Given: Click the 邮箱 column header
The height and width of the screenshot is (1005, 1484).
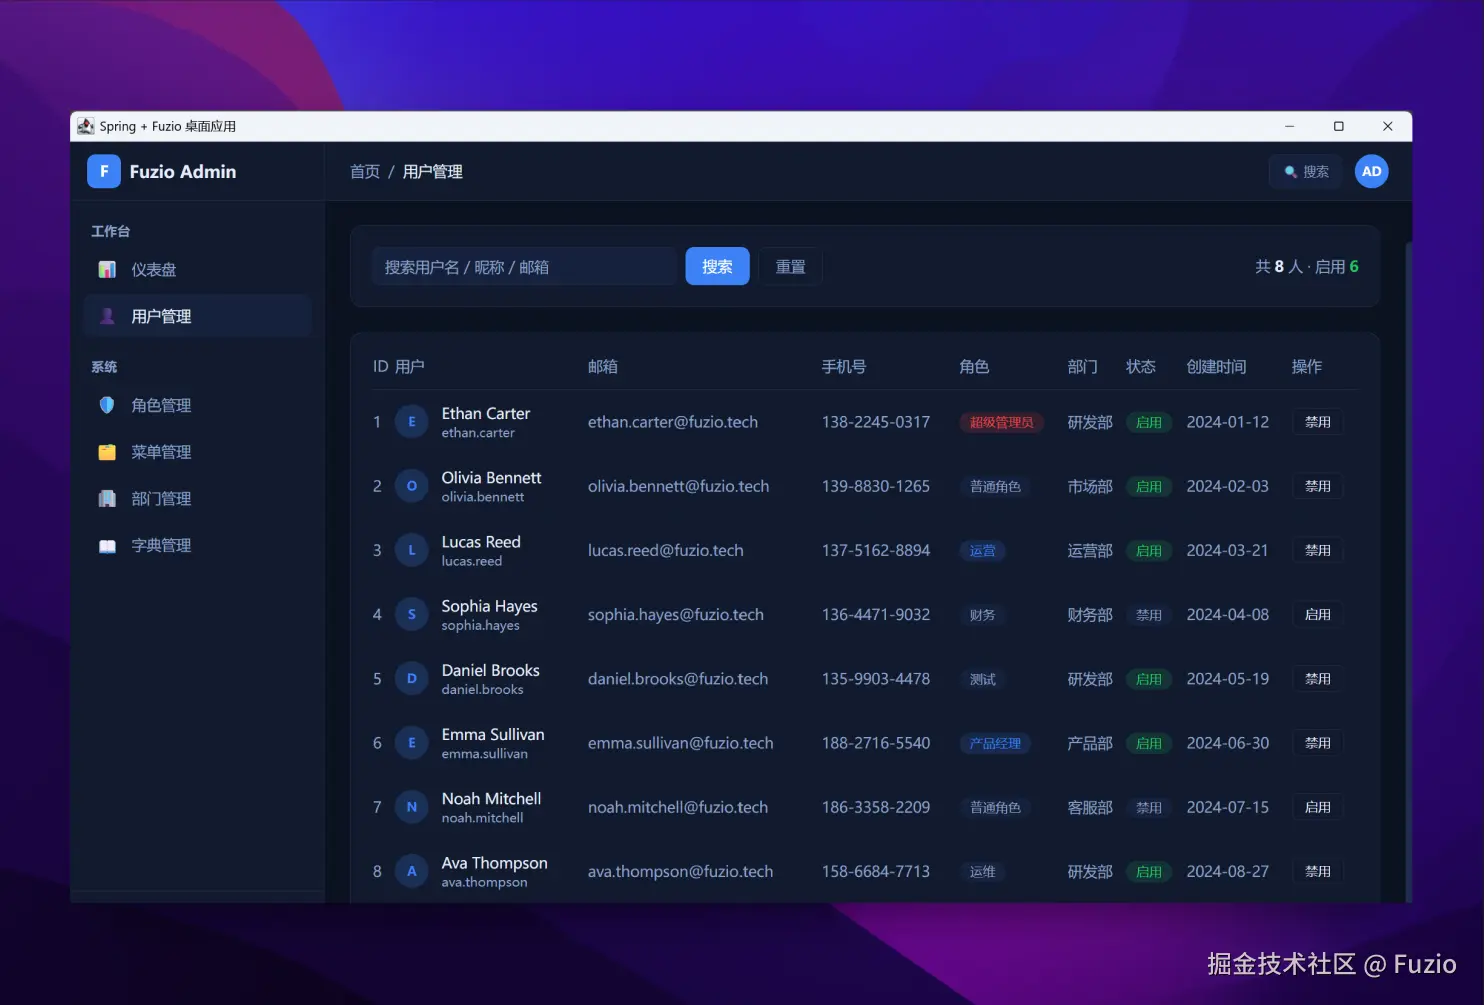Looking at the screenshot, I should [x=603, y=366].
